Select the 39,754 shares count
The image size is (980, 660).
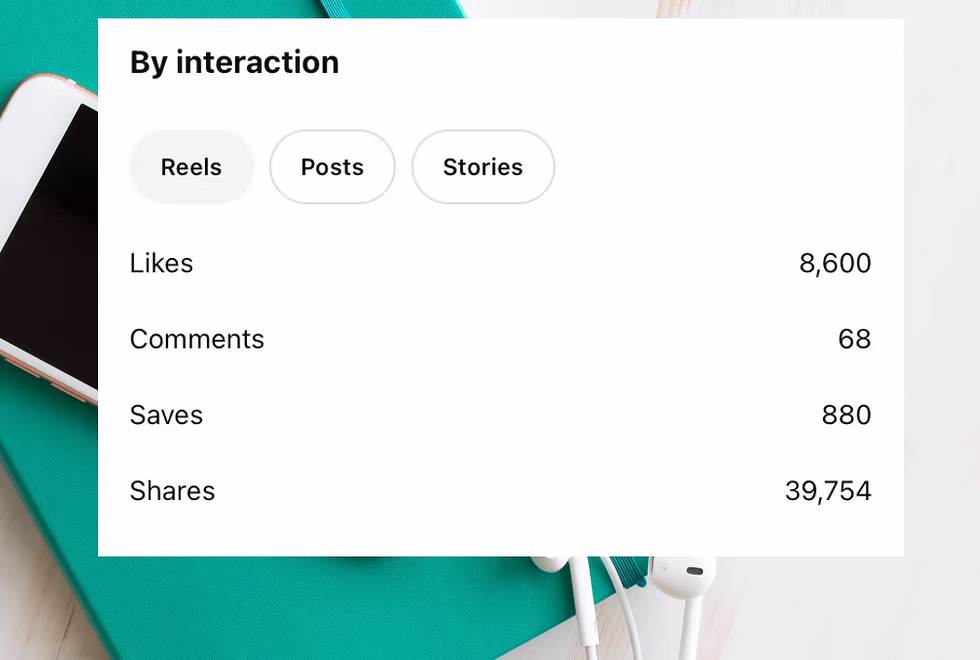pos(828,491)
